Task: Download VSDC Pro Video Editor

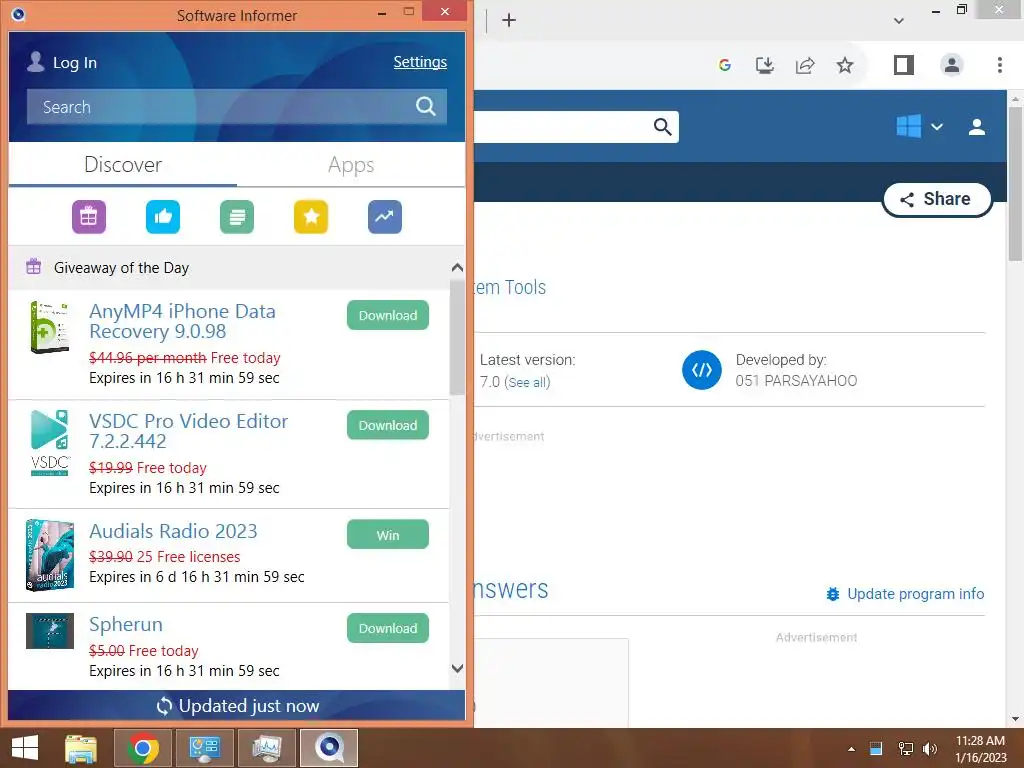Action: click(x=388, y=425)
